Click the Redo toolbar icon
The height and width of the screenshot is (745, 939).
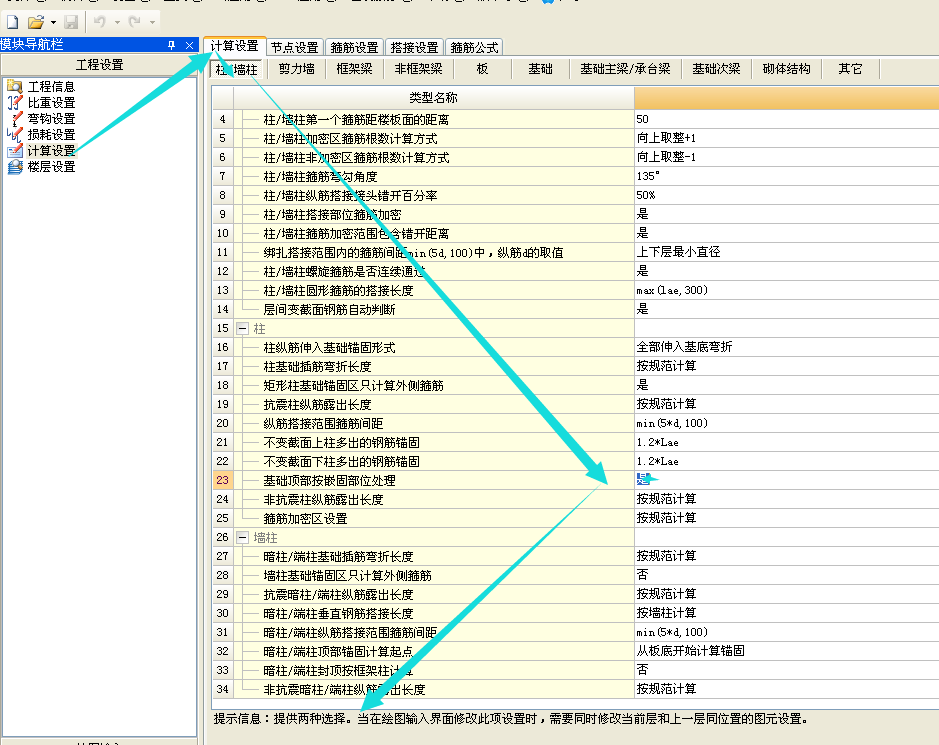(135, 22)
